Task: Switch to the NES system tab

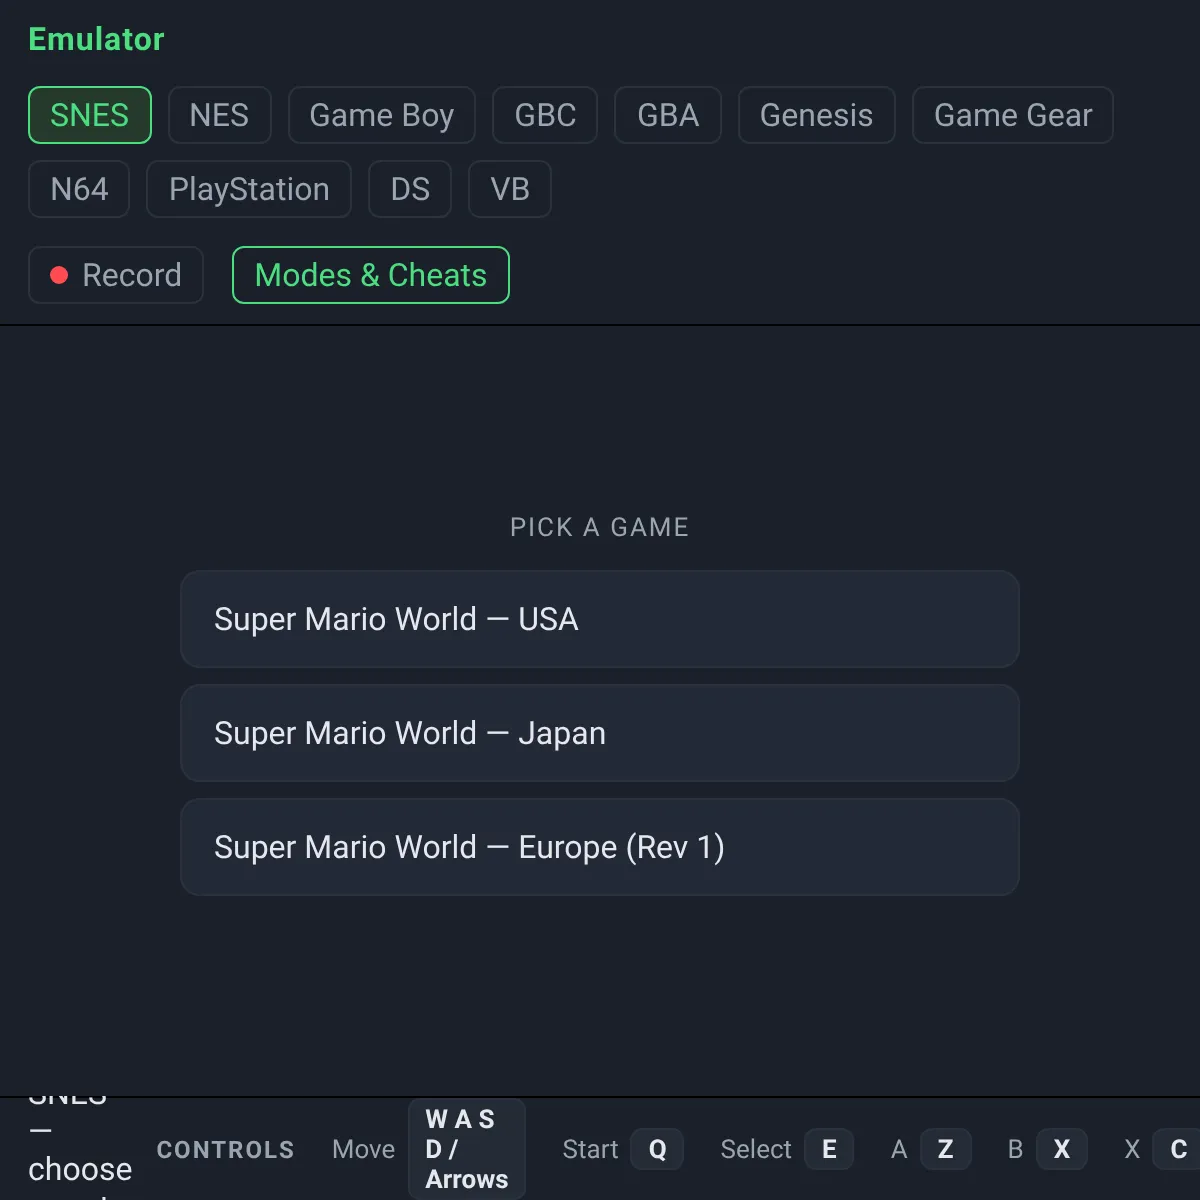Action: tap(219, 115)
